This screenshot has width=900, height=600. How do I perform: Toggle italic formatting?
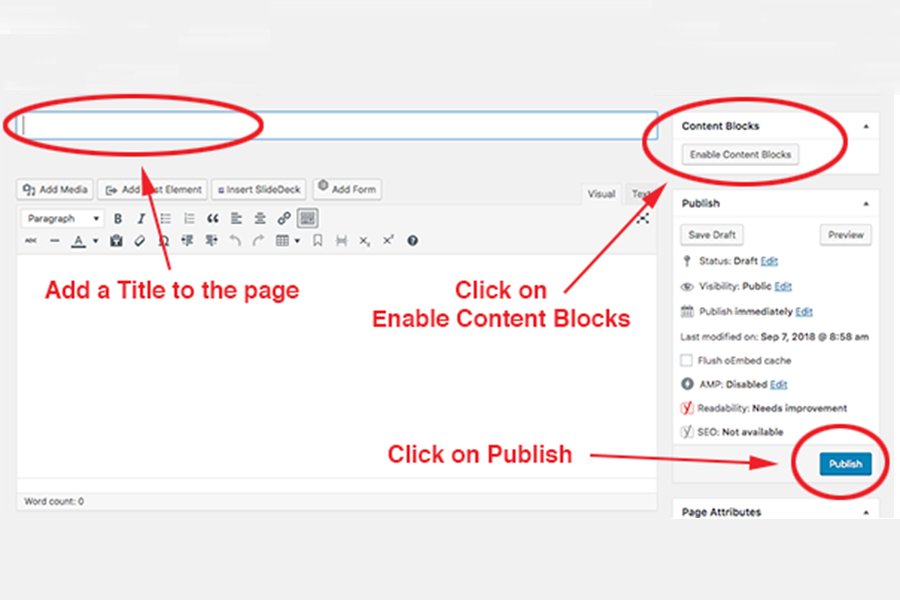[141, 219]
